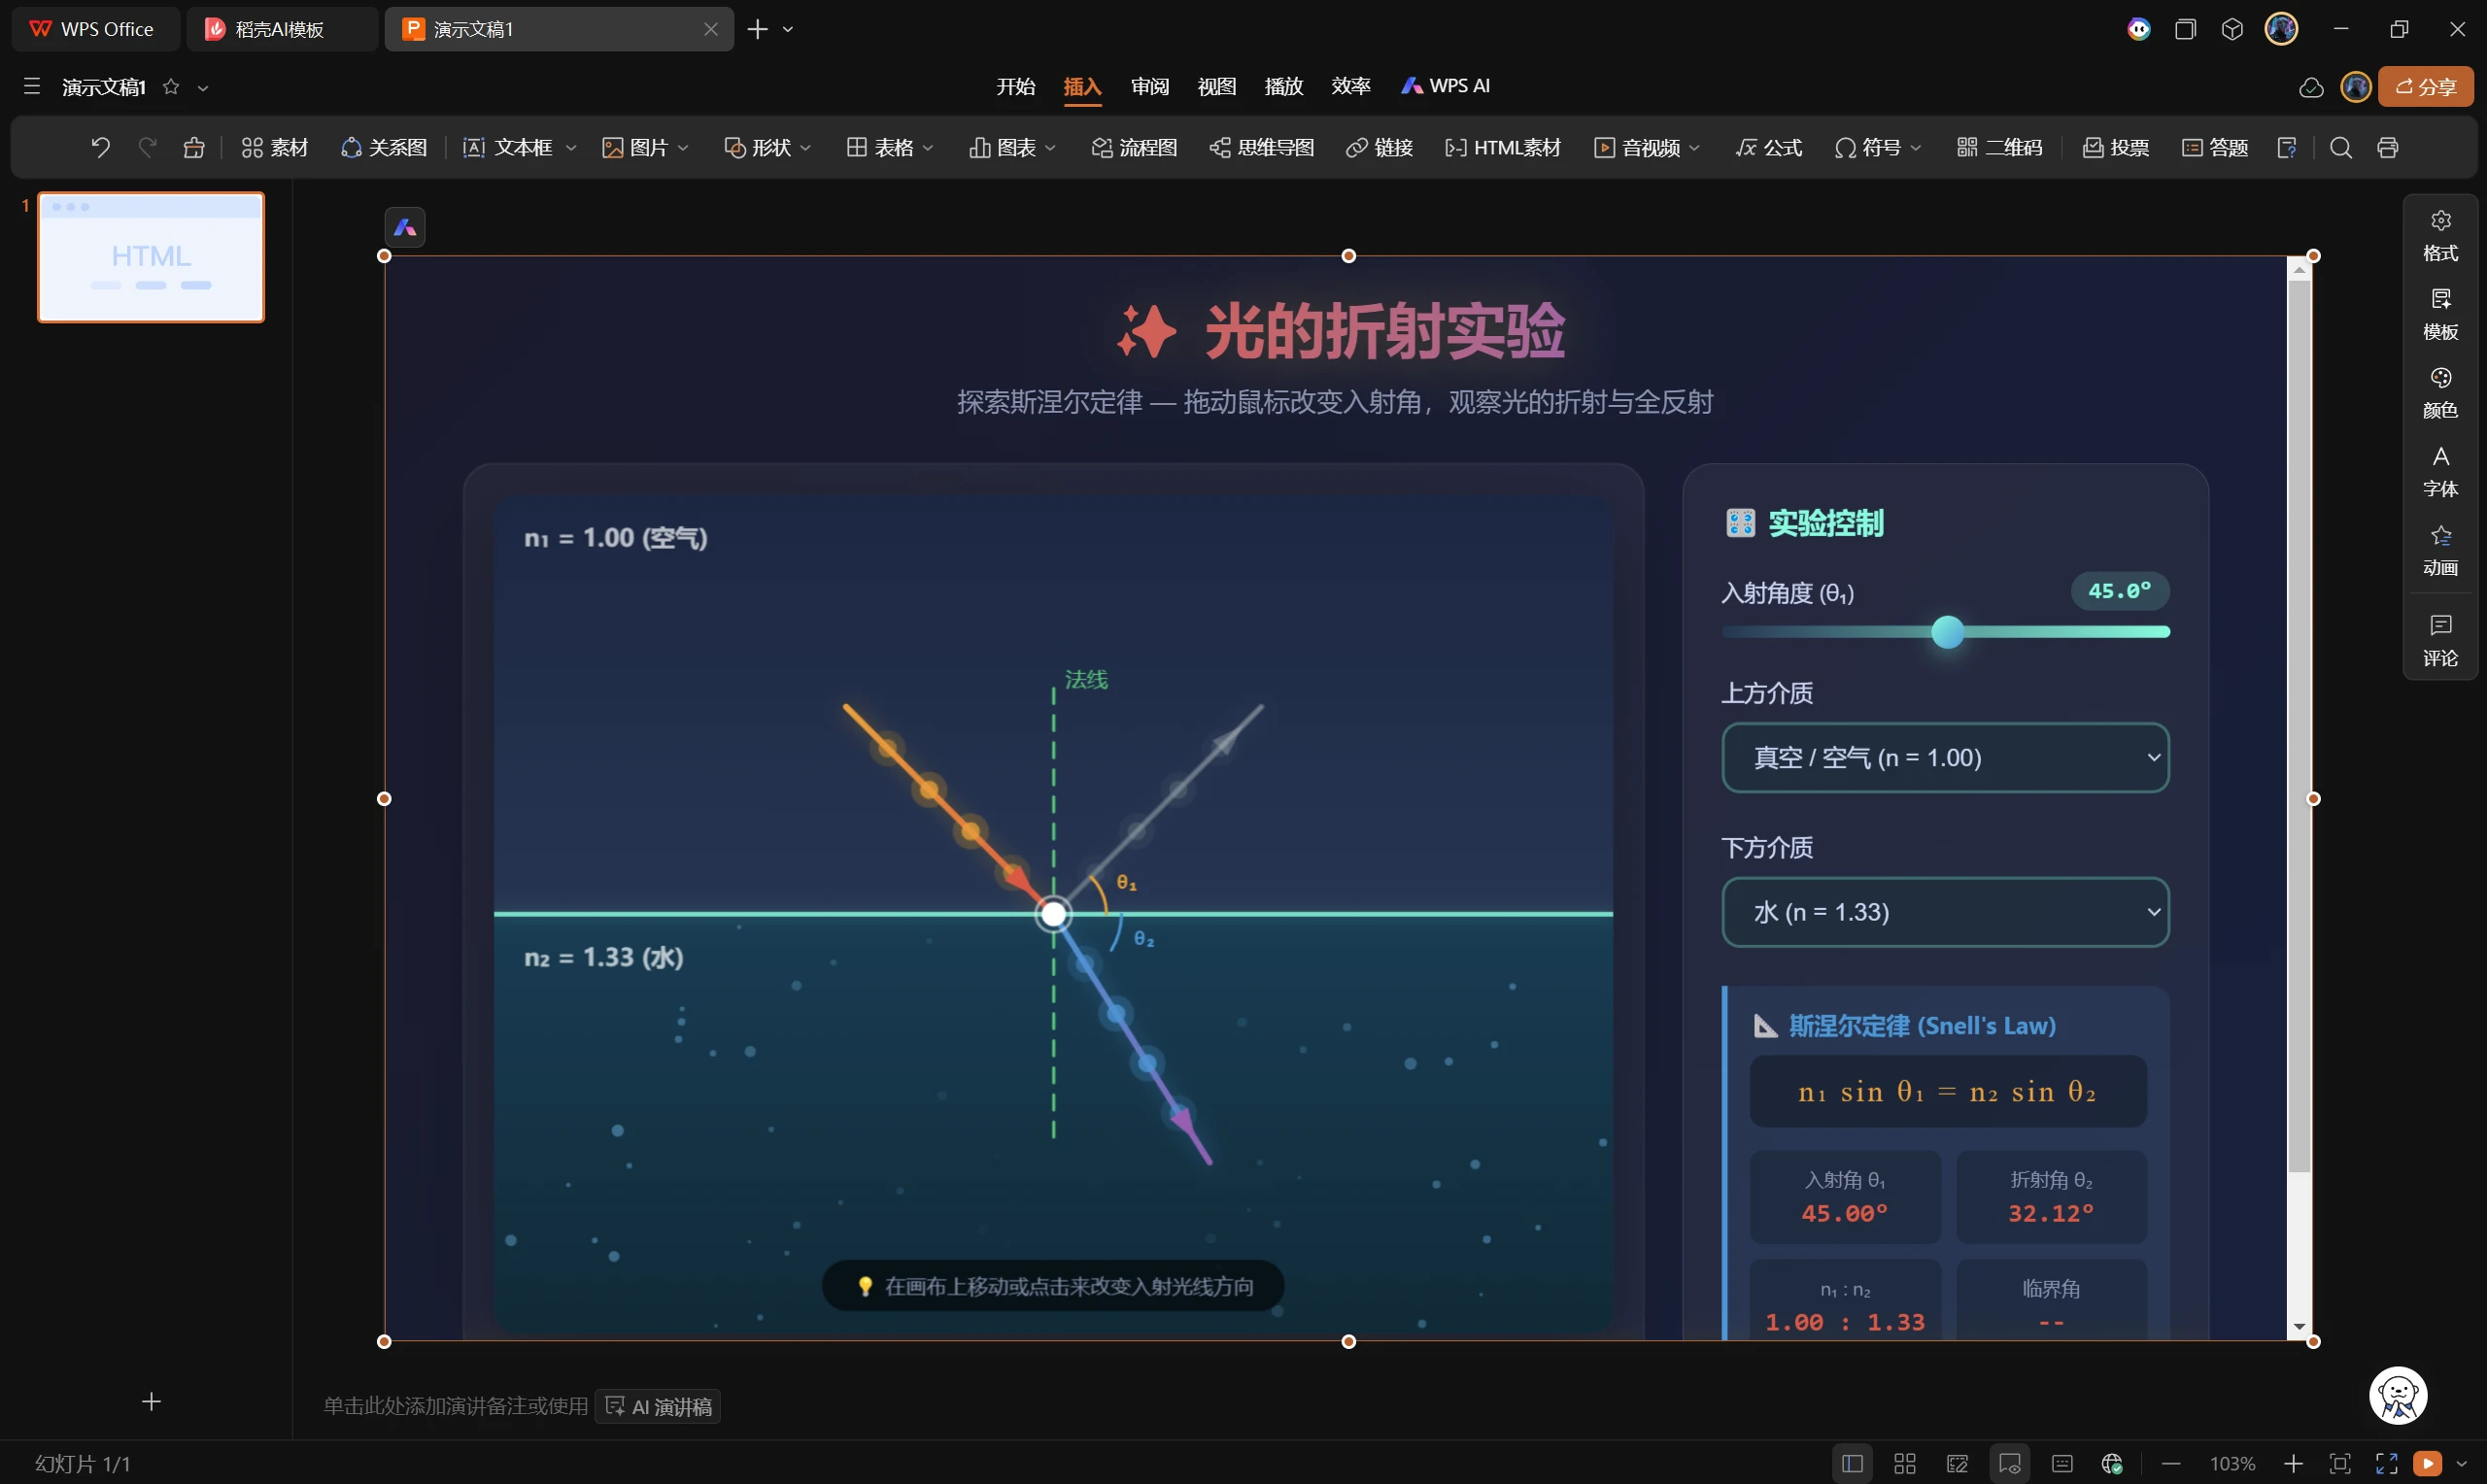
Task: Click the slide sorter grid view icon
Action: 1905,1464
